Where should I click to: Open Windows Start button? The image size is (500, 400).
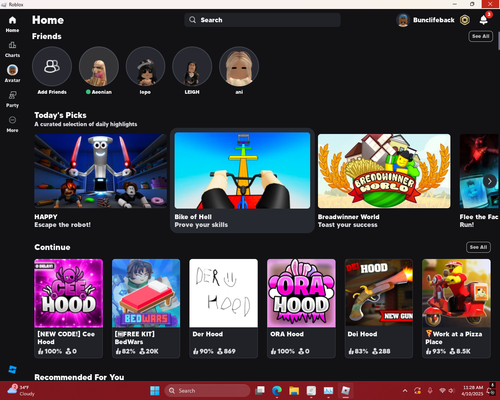pyautogui.click(x=155, y=391)
